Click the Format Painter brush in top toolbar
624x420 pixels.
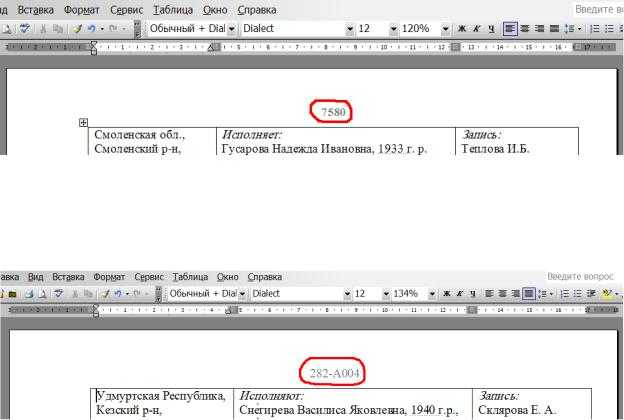point(77,29)
